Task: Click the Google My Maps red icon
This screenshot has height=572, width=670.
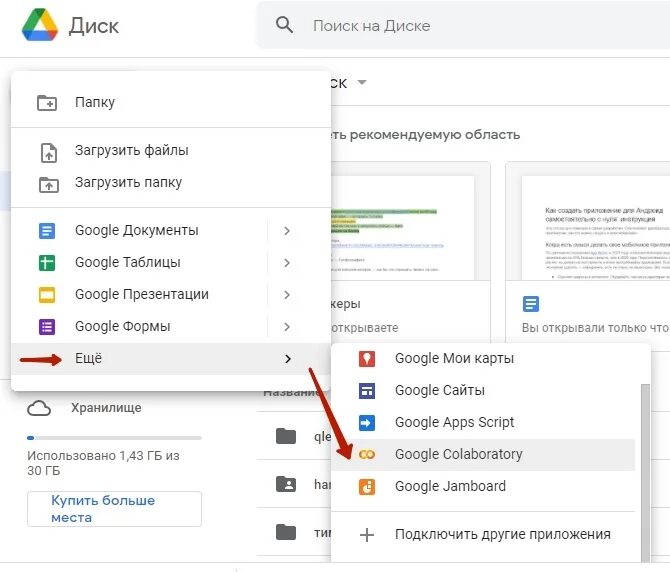Action: (367, 359)
